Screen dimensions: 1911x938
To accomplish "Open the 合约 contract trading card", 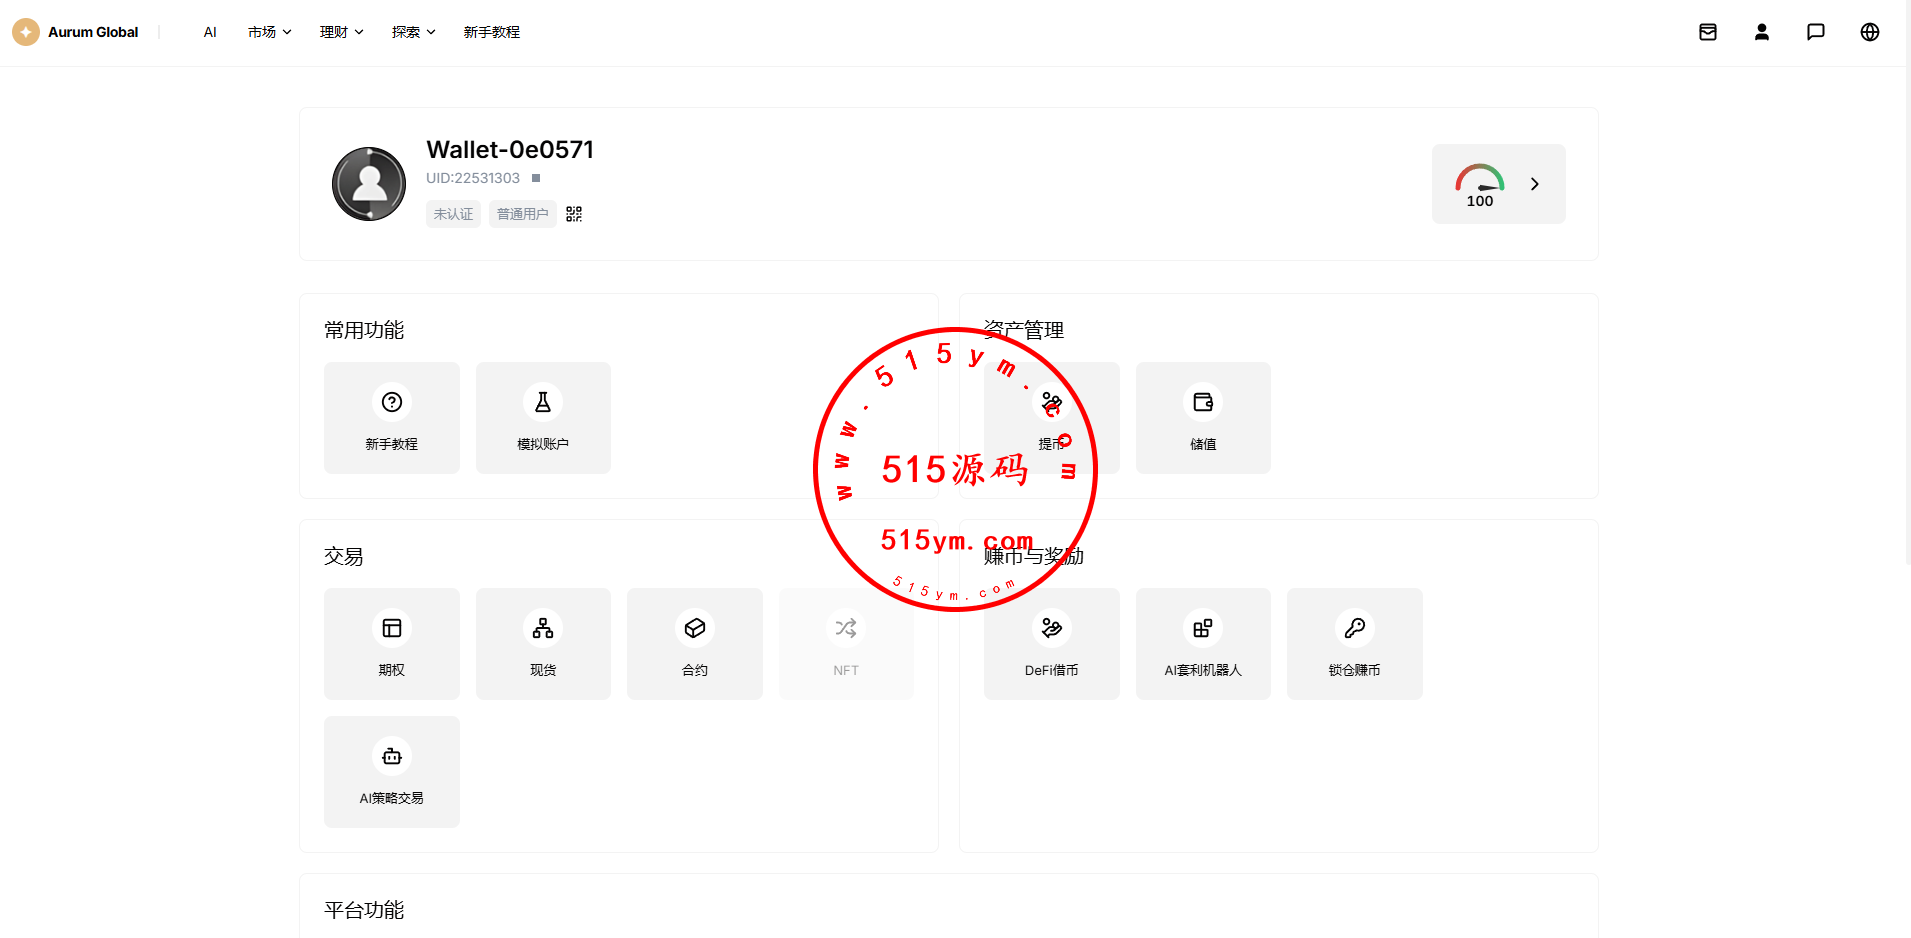I will (695, 644).
